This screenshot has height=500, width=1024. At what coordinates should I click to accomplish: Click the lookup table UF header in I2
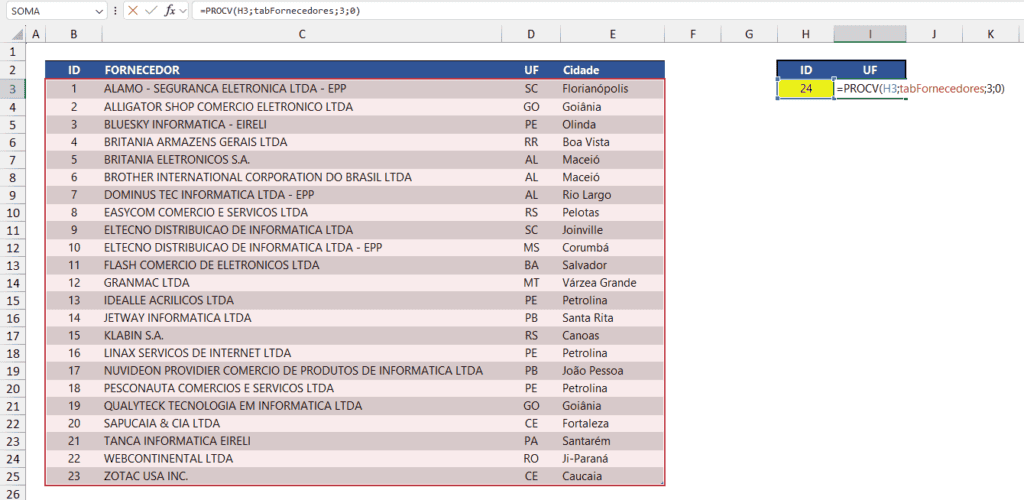[x=870, y=70]
